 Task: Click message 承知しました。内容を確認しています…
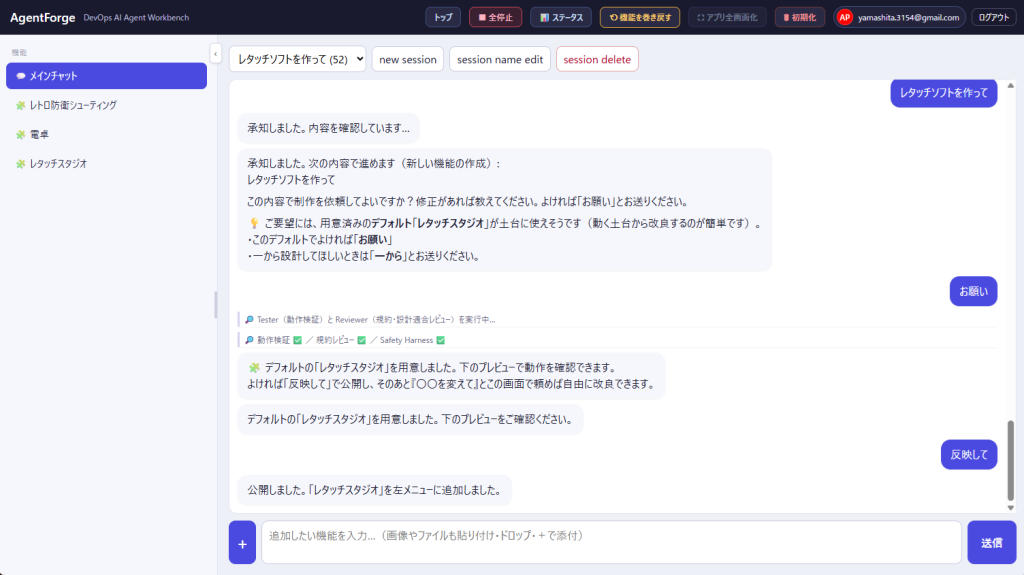328,128
